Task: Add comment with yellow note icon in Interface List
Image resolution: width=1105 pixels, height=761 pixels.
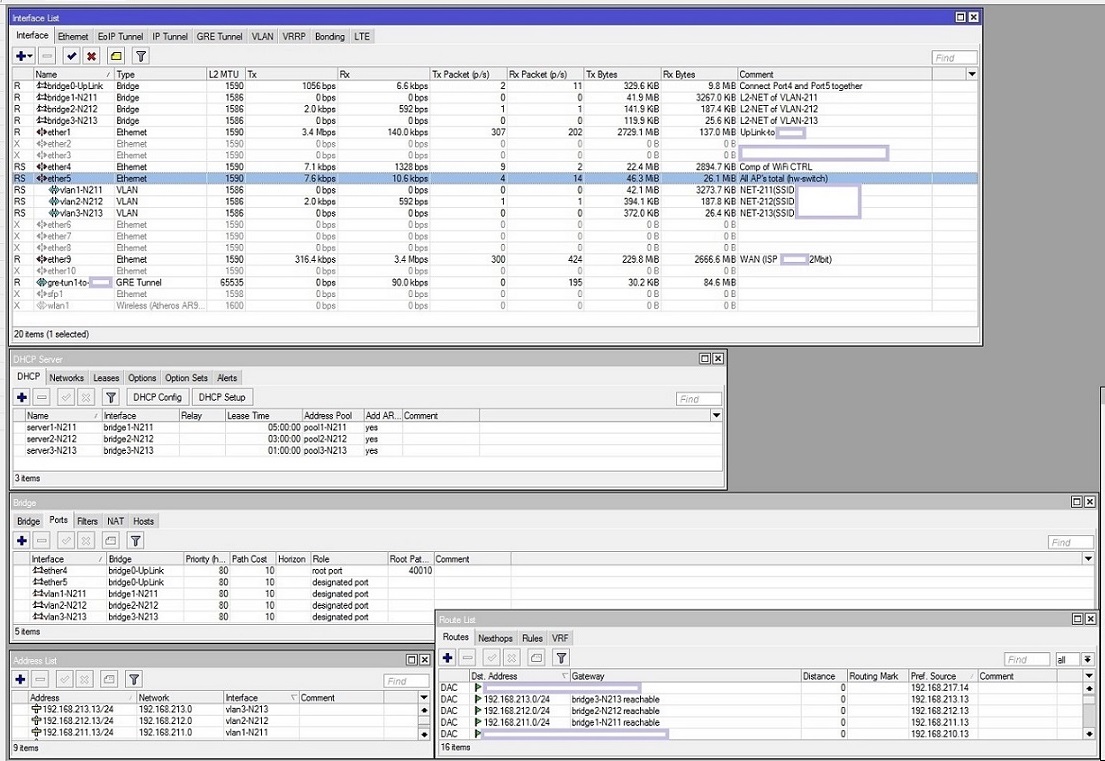Action: pyautogui.click(x=116, y=56)
